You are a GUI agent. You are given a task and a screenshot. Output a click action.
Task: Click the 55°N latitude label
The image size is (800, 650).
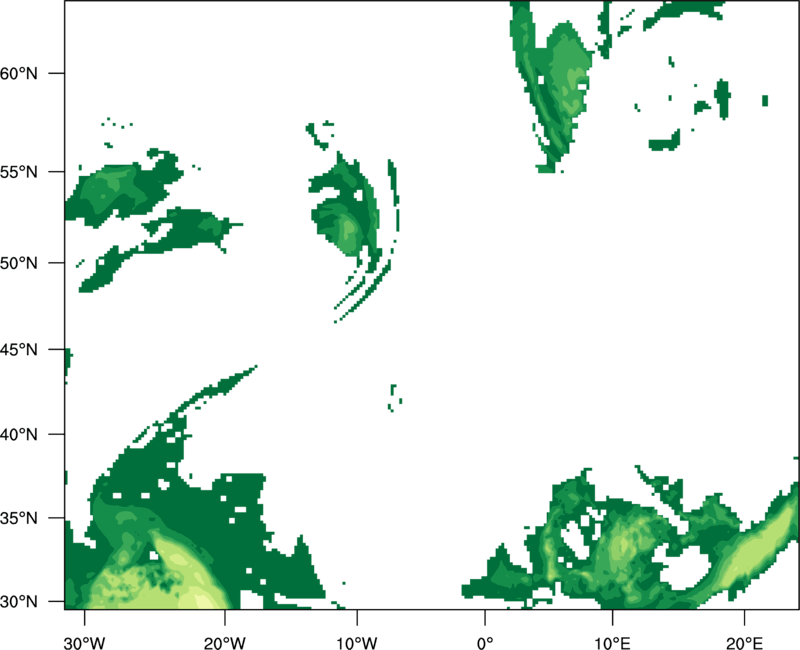pyautogui.click(x=19, y=172)
